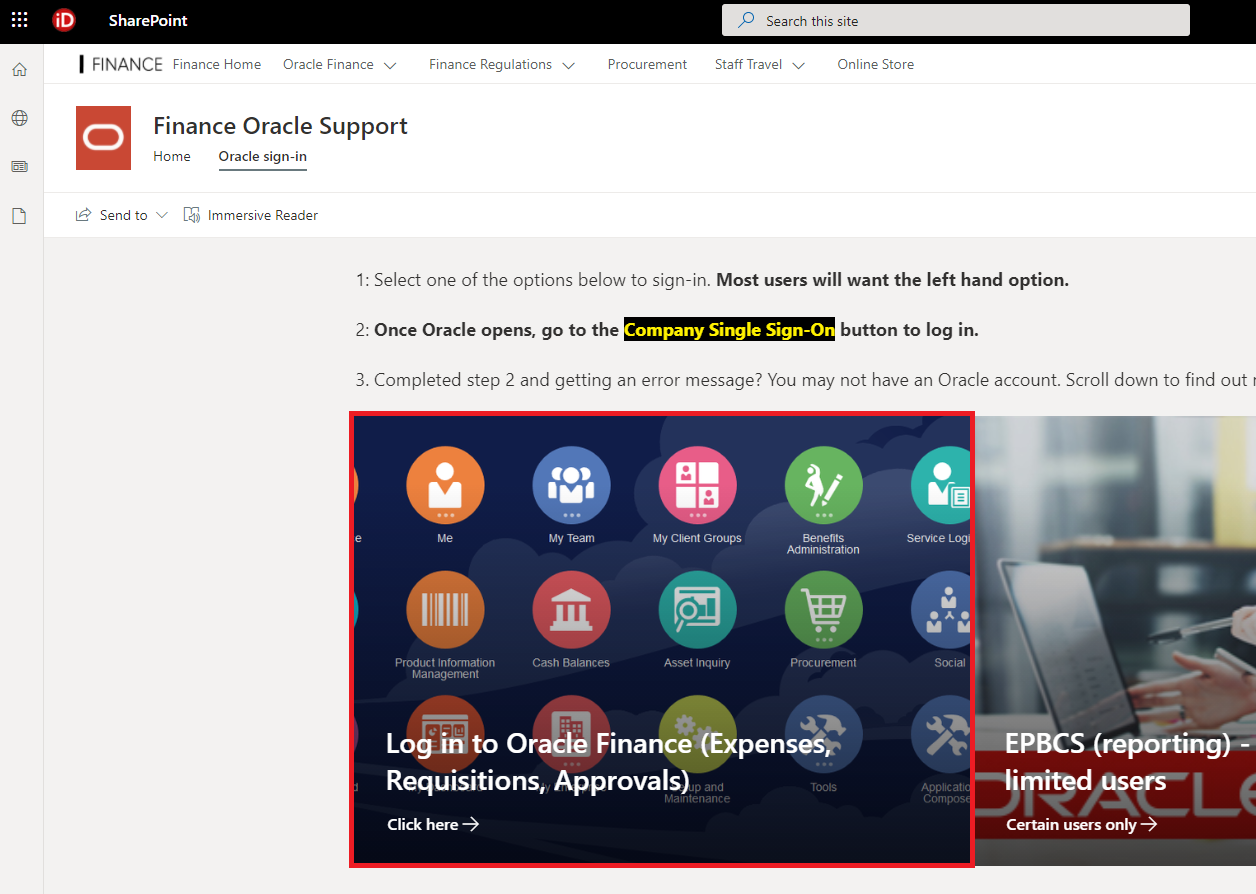Image resolution: width=1256 pixels, height=894 pixels.
Task: Open the 'Log in to Oracle Finance' tile heading
Action: click(609, 761)
